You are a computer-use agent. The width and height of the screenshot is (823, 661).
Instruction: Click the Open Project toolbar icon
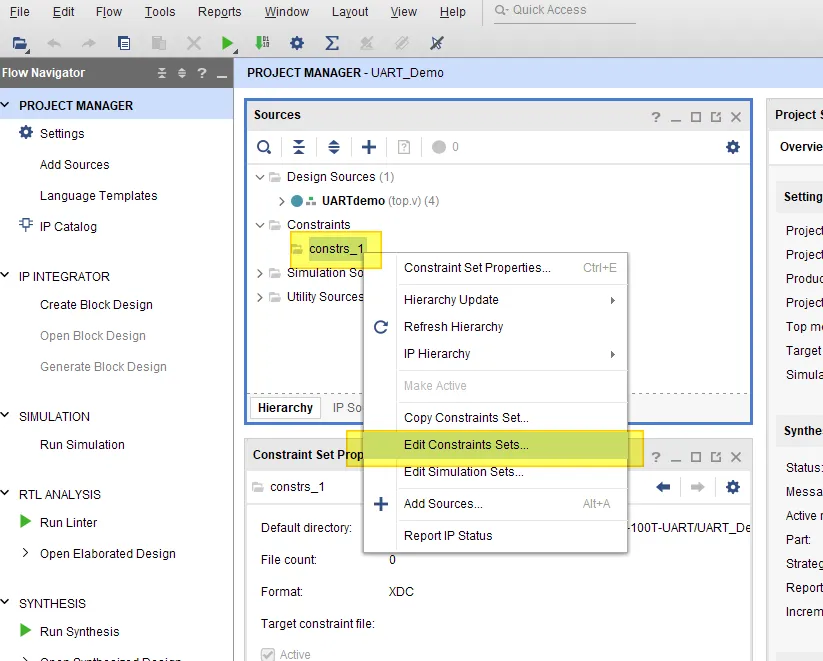(x=20, y=44)
